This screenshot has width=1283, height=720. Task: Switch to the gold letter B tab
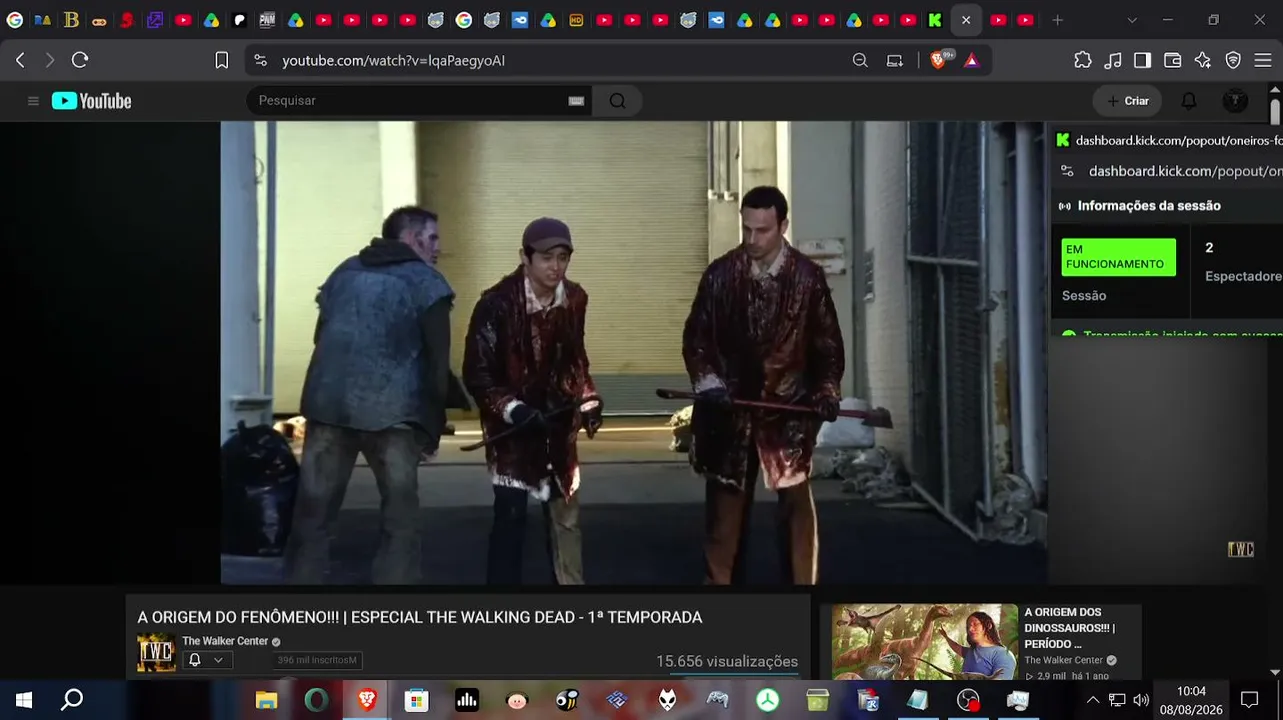pyautogui.click(x=71, y=20)
